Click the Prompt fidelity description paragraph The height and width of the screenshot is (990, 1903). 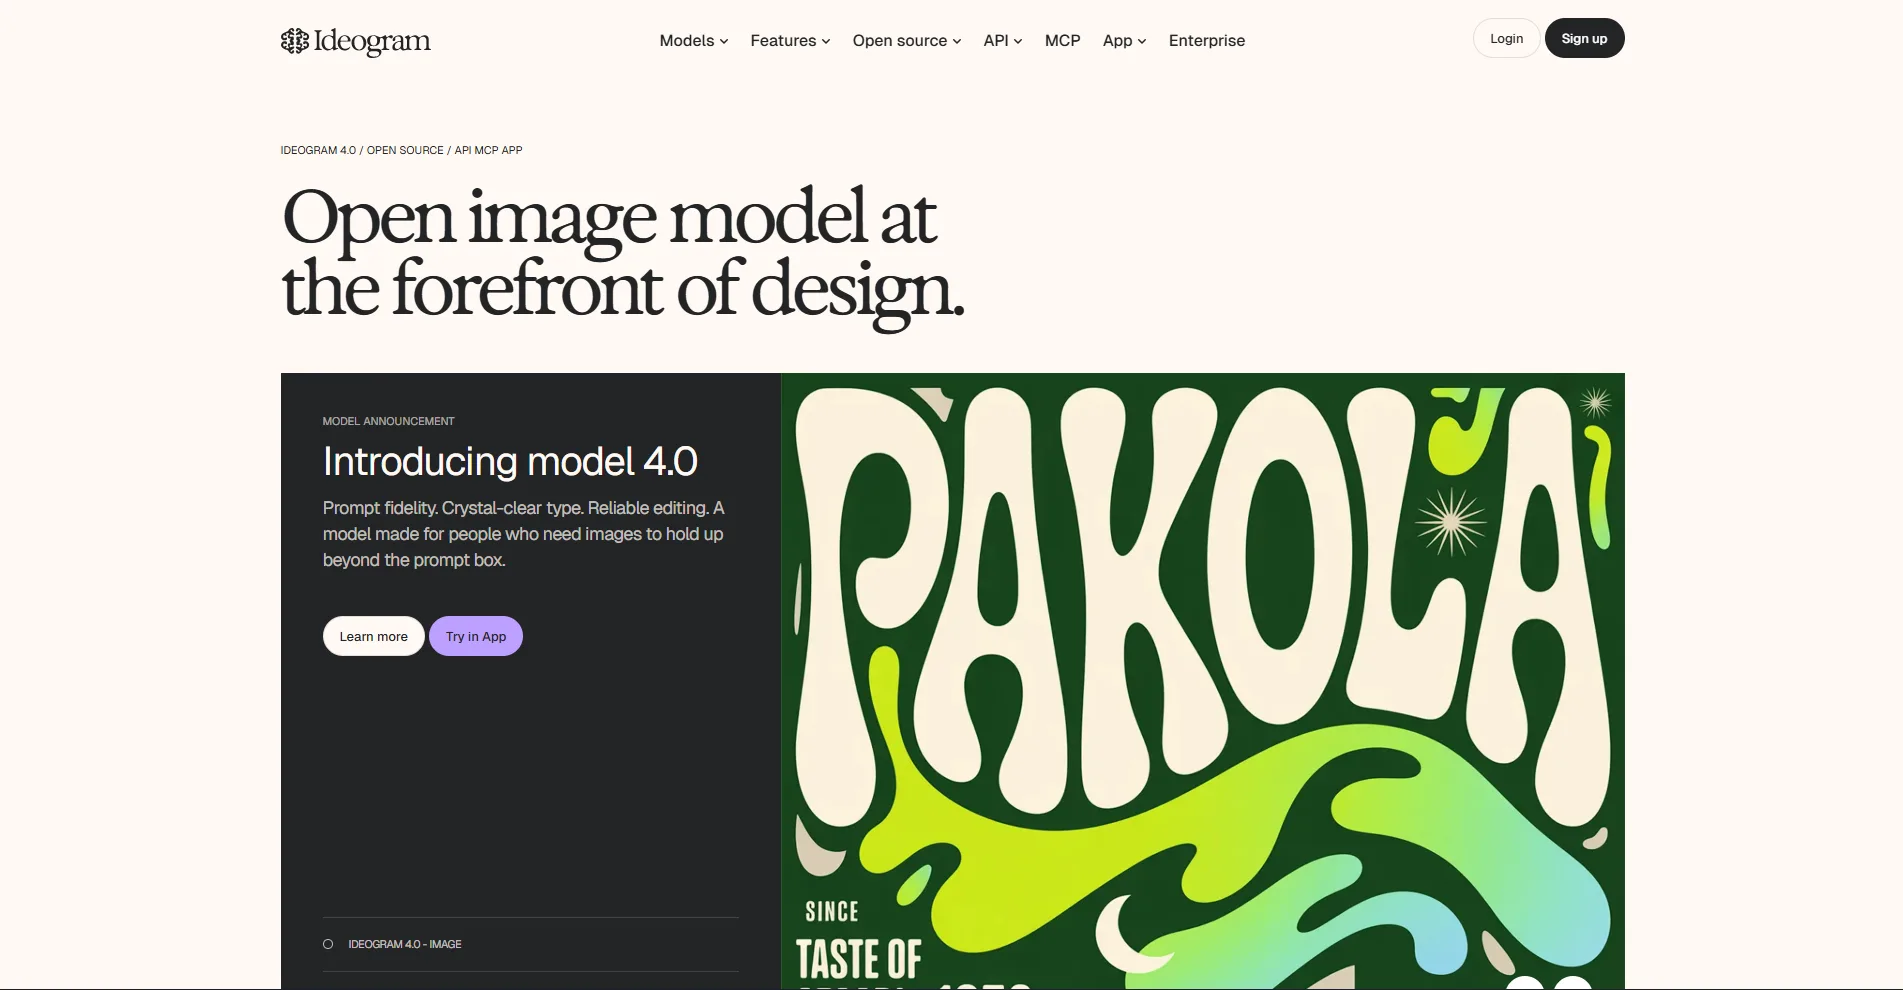[523, 534]
